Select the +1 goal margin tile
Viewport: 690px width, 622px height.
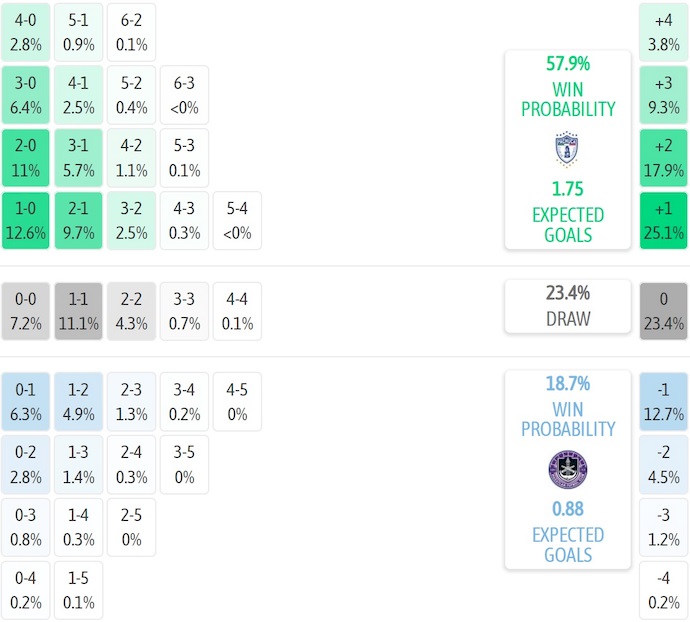663,221
